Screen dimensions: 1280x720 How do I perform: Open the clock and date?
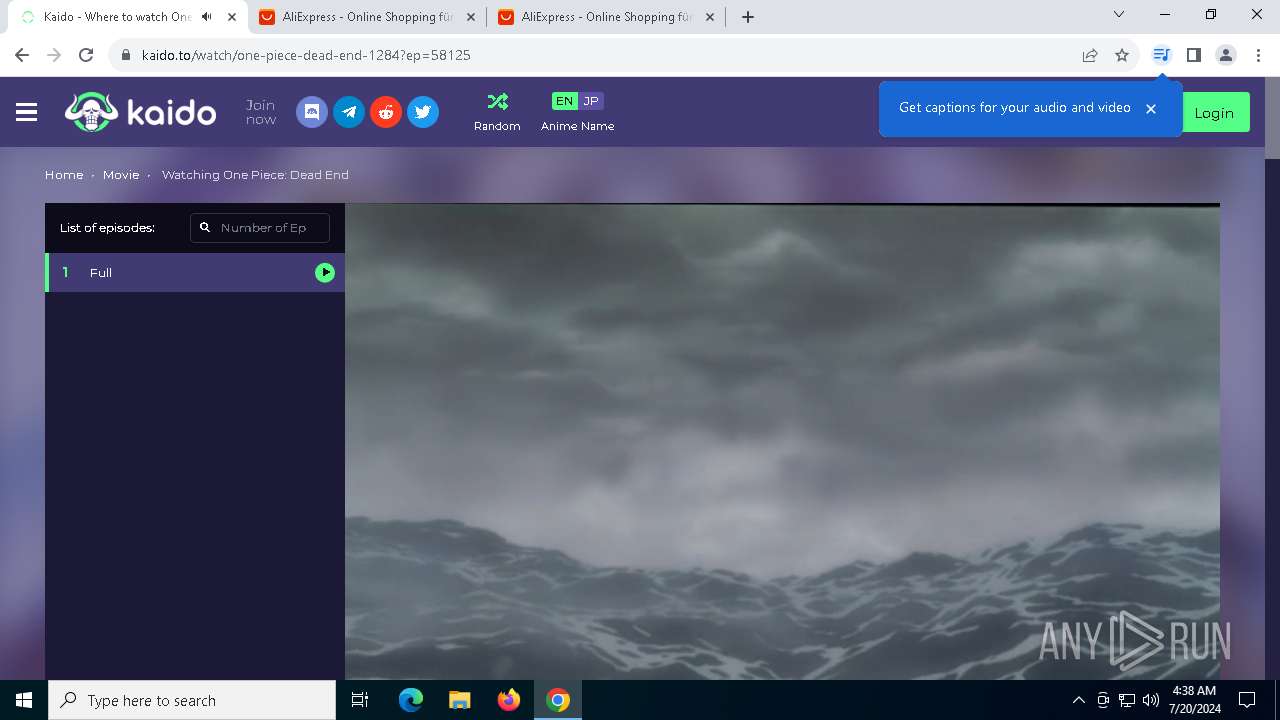[x=1196, y=700]
